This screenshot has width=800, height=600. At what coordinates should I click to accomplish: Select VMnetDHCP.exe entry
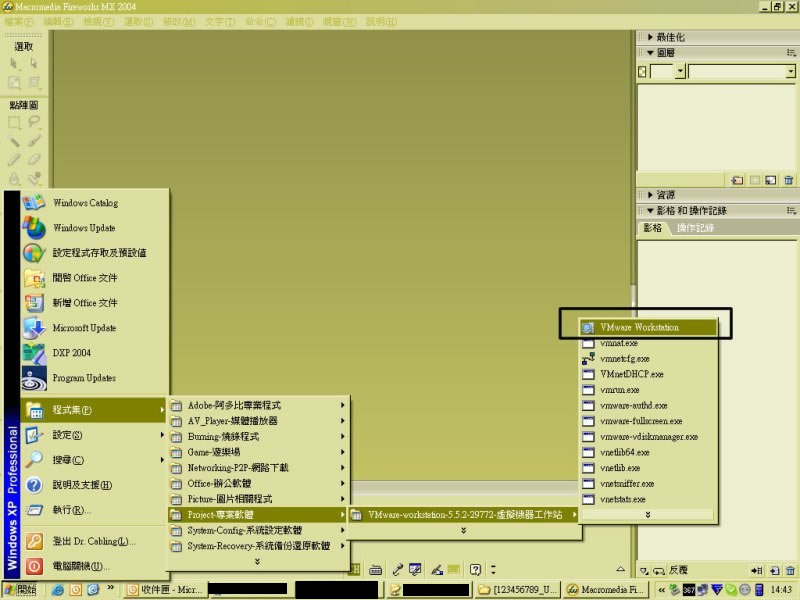pyautogui.click(x=648, y=374)
